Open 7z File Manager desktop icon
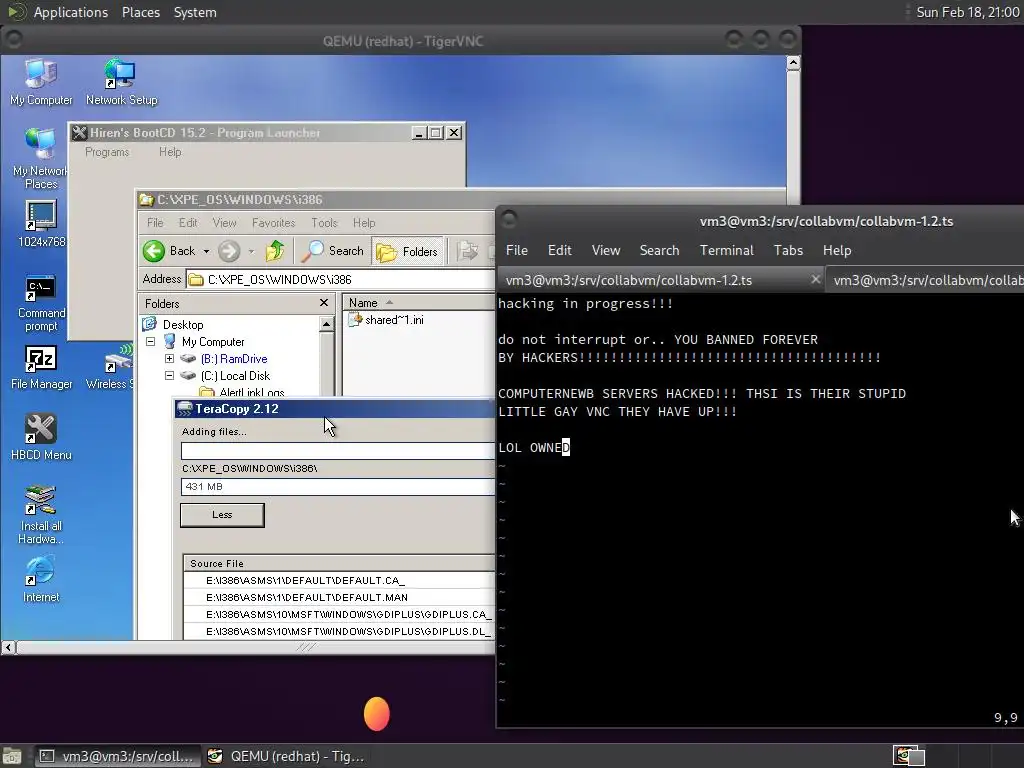The image size is (1024, 768). (41, 367)
